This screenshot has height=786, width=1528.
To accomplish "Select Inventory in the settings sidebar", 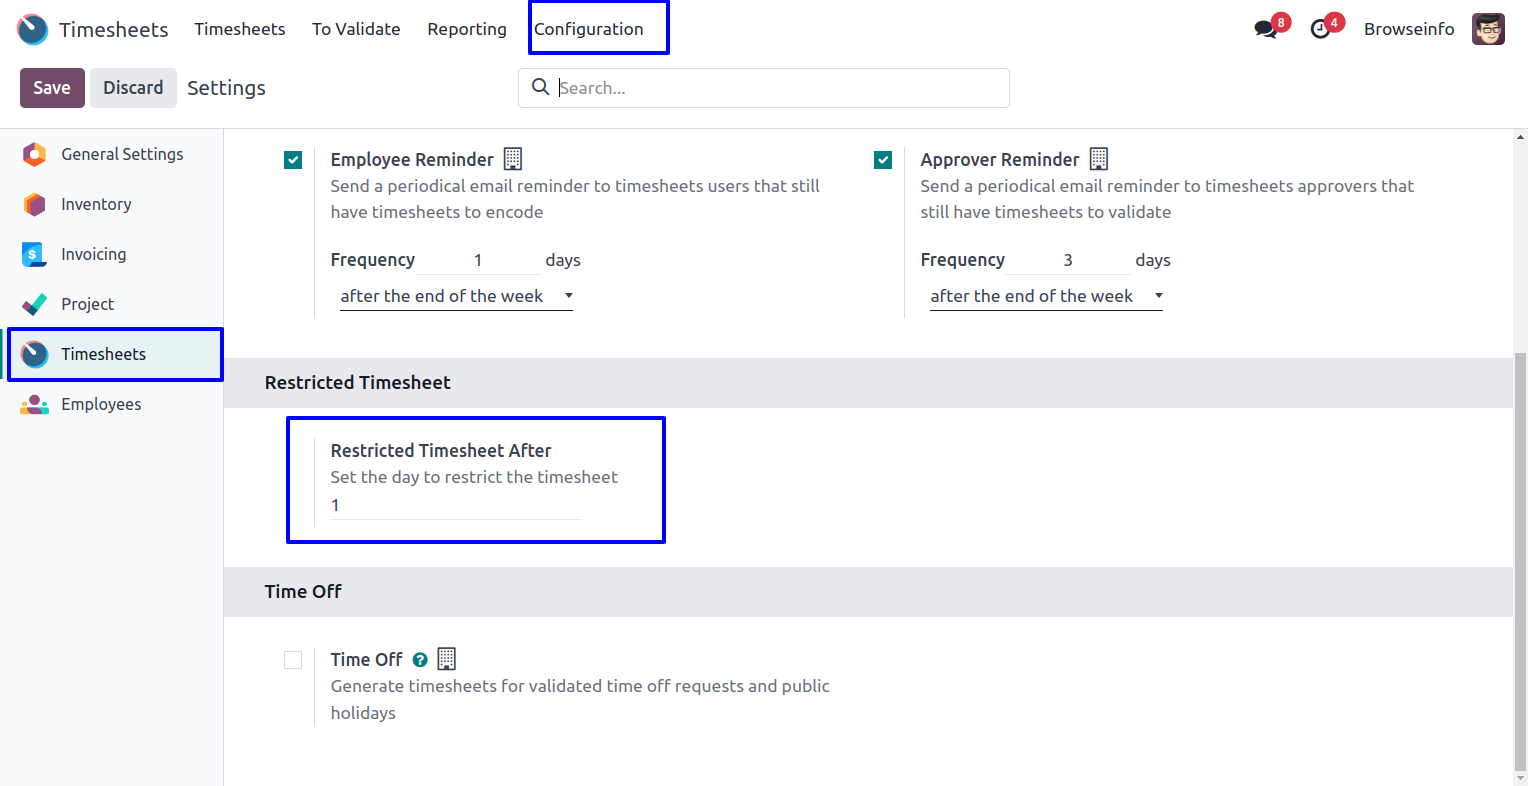I will [x=96, y=204].
